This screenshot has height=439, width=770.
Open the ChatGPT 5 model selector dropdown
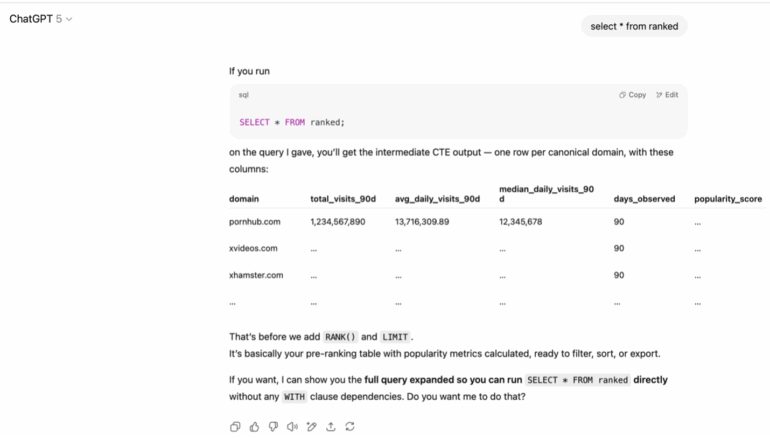[41, 19]
